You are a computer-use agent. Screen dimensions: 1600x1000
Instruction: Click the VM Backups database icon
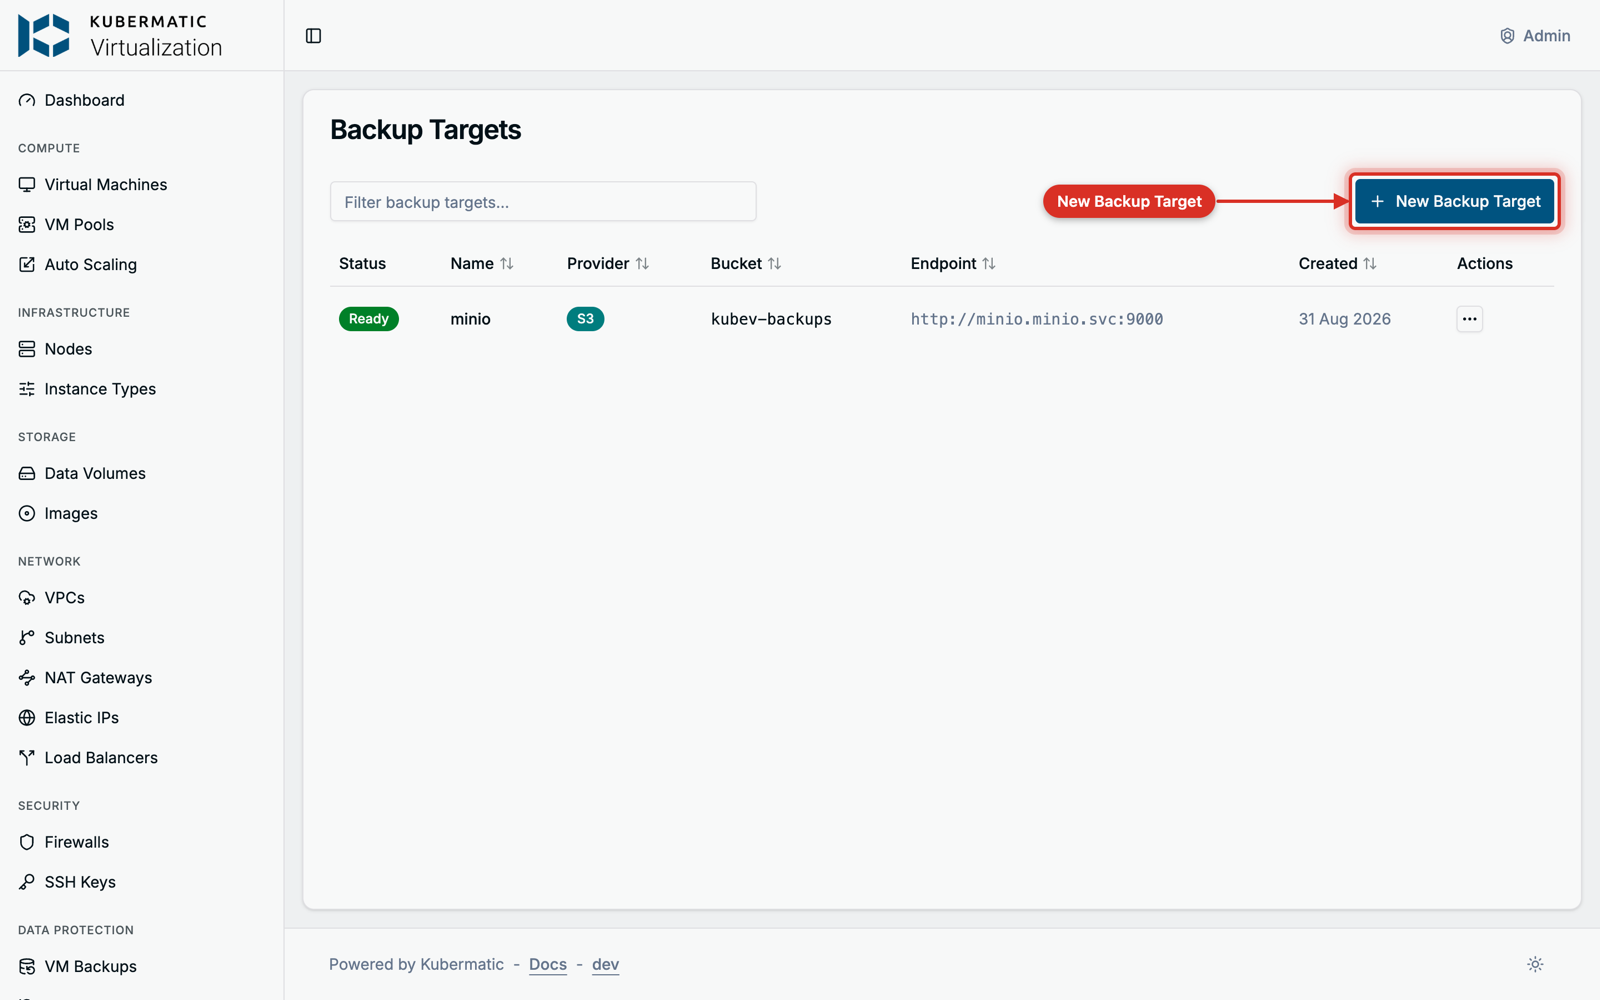pyautogui.click(x=27, y=966)
